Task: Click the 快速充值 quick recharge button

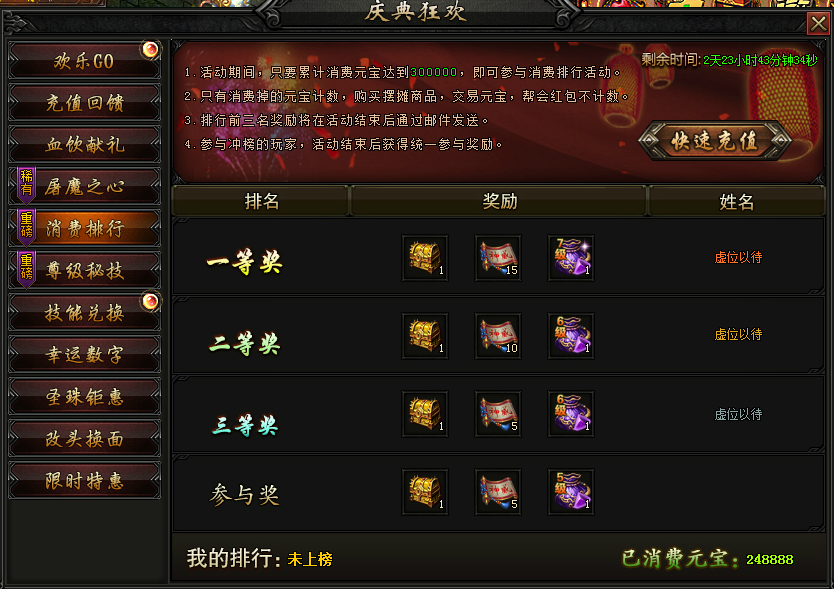Action: (715, 141)
